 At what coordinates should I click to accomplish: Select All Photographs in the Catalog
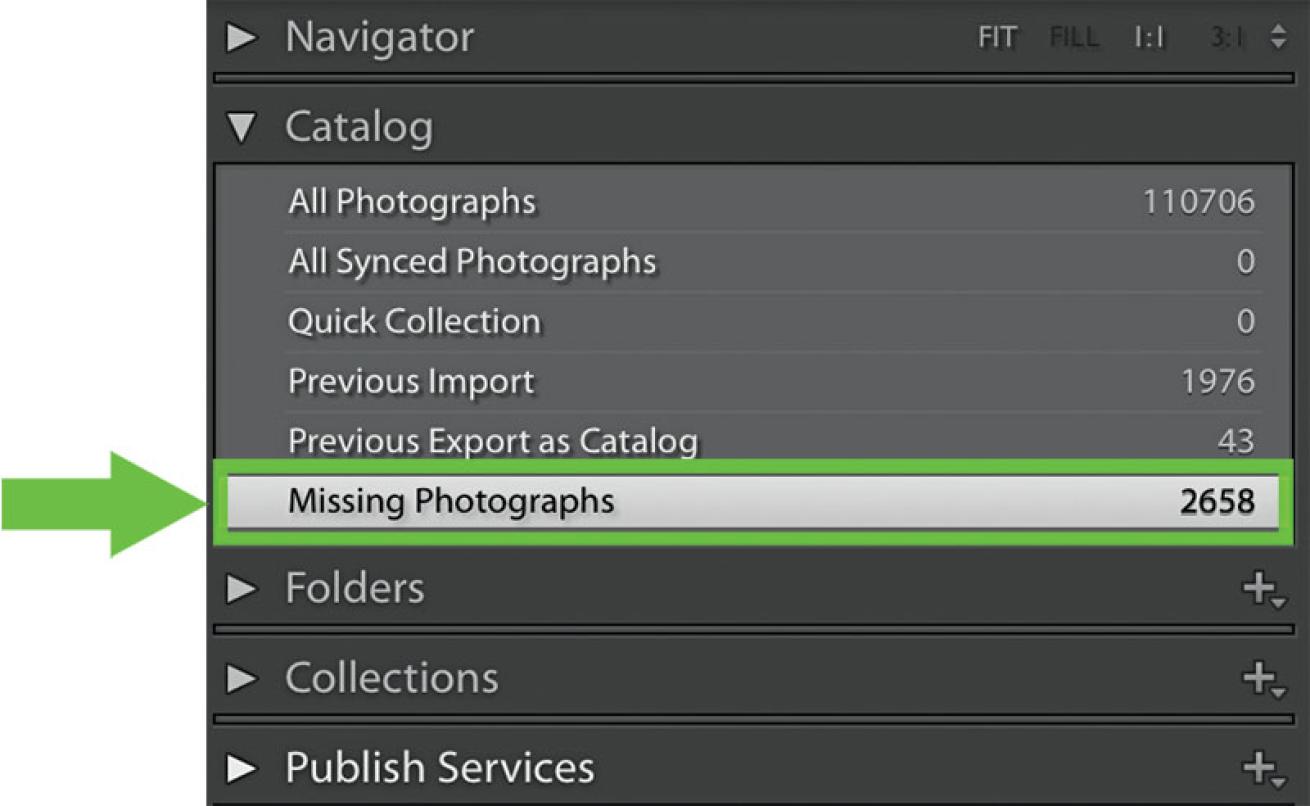pos(412,202)
